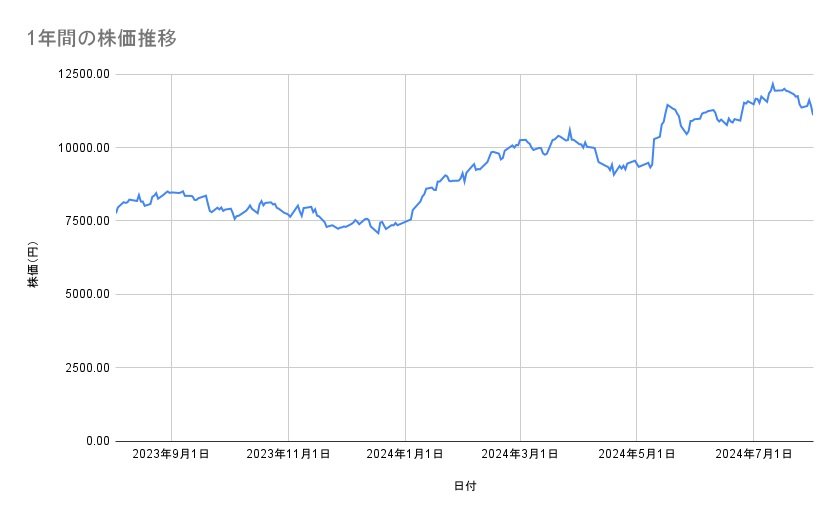The height and width of the screenshot is (519, 839).
Task: Select the horizontal axis title 日付
Action: pos(465,487)
